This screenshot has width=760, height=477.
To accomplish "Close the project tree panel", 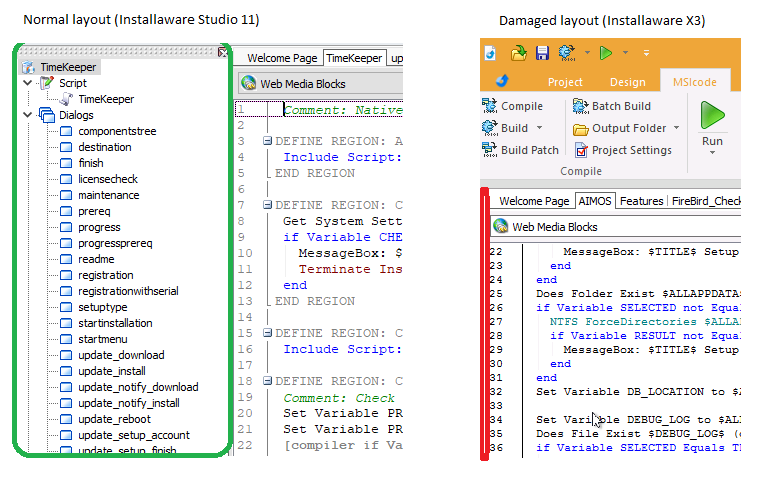I will [x=222, y=52].
